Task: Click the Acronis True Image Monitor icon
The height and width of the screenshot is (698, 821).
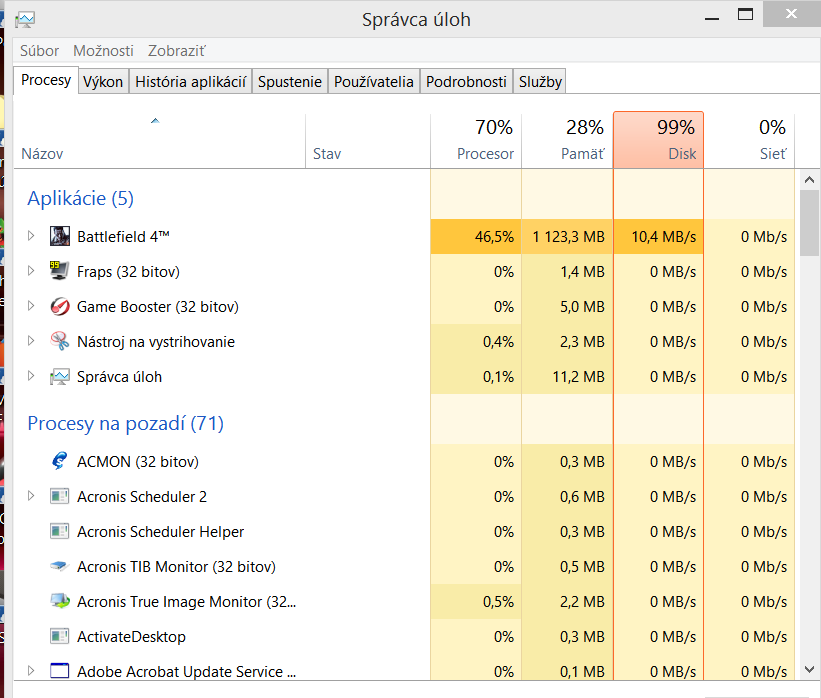Action: coord(60,601)
